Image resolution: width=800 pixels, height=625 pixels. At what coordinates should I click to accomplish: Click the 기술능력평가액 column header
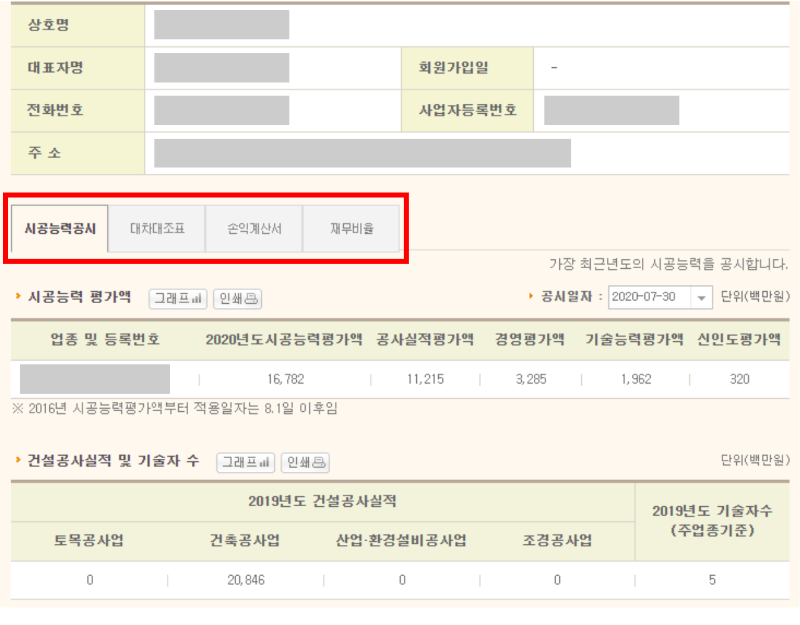coord(634,339)
